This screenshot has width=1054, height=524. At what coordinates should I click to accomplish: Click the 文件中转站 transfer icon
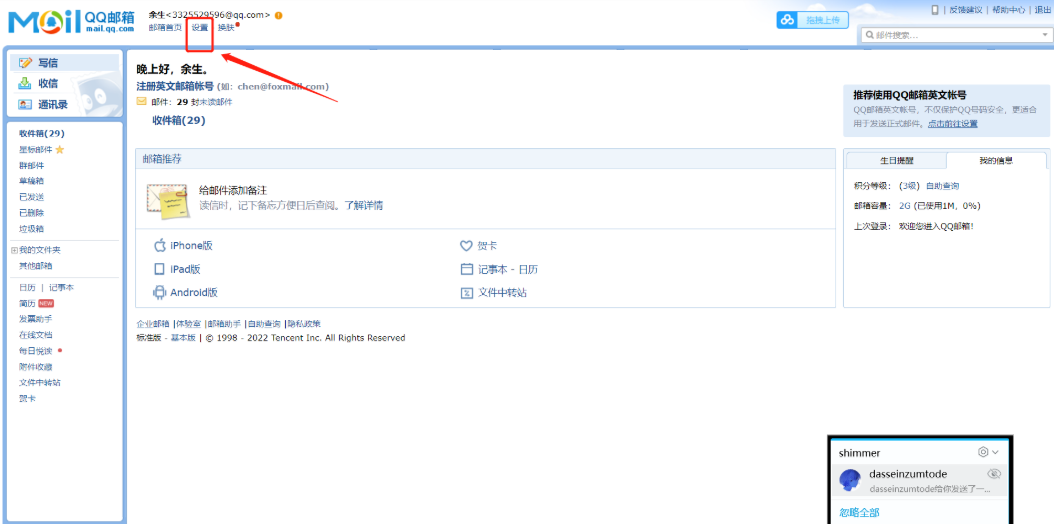(467, 293)
